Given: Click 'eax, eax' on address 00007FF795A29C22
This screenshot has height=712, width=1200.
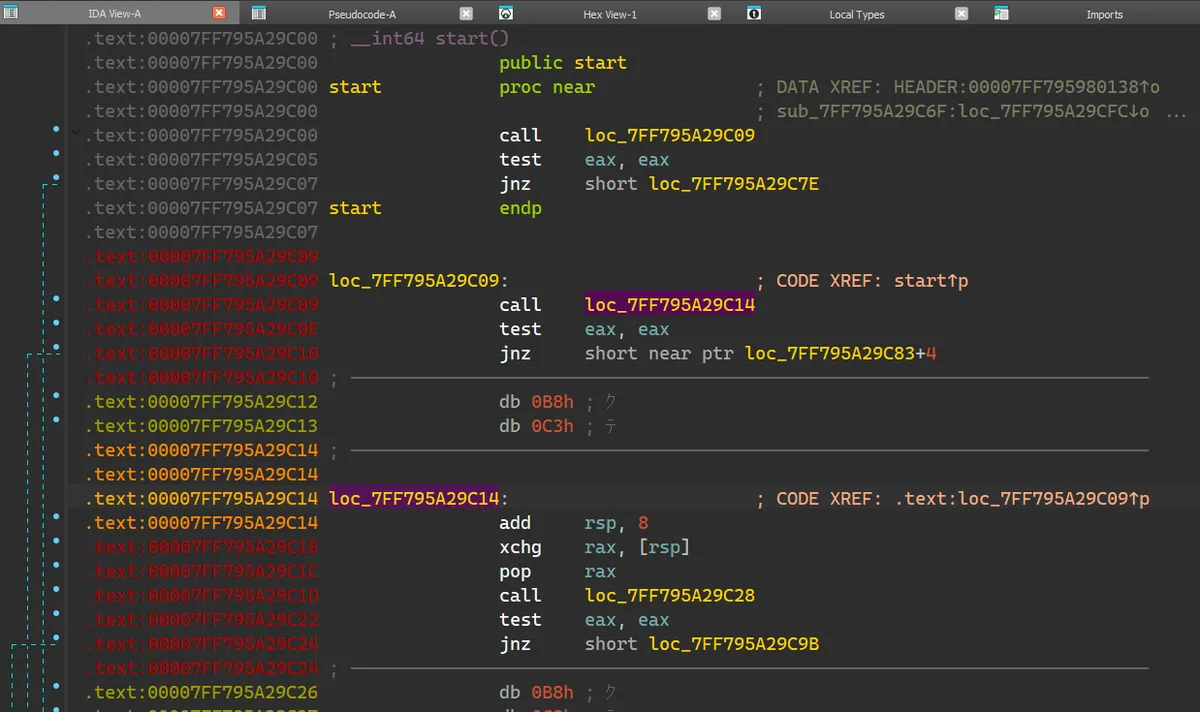Looking at the screenshot, I should (627, 620).
